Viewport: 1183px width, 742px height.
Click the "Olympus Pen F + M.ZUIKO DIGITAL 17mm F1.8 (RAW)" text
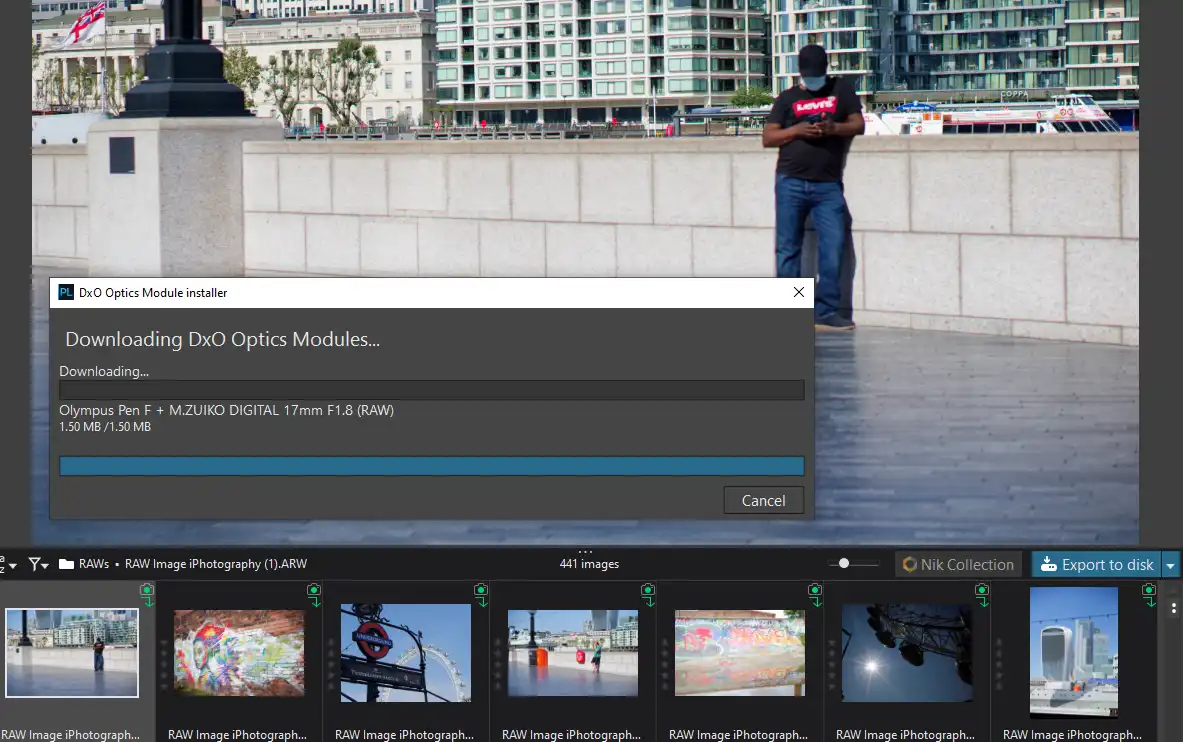click(226, 411)
